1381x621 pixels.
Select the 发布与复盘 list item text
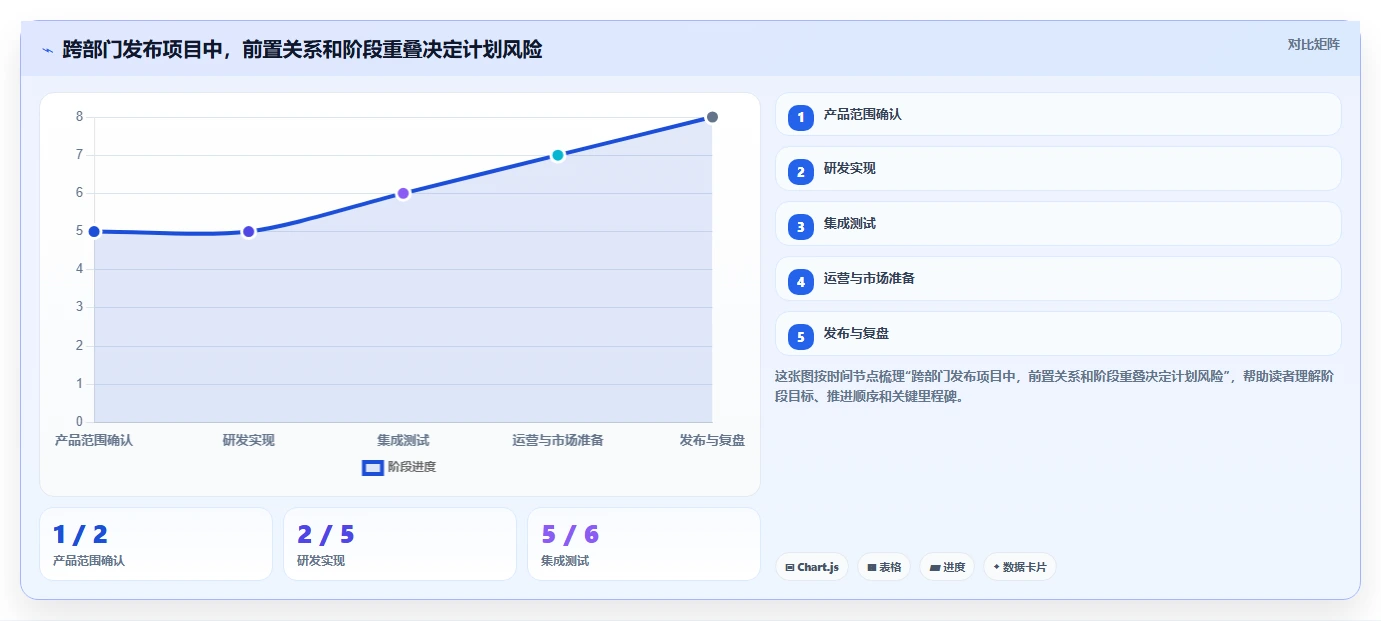click(x=856, y=334)
